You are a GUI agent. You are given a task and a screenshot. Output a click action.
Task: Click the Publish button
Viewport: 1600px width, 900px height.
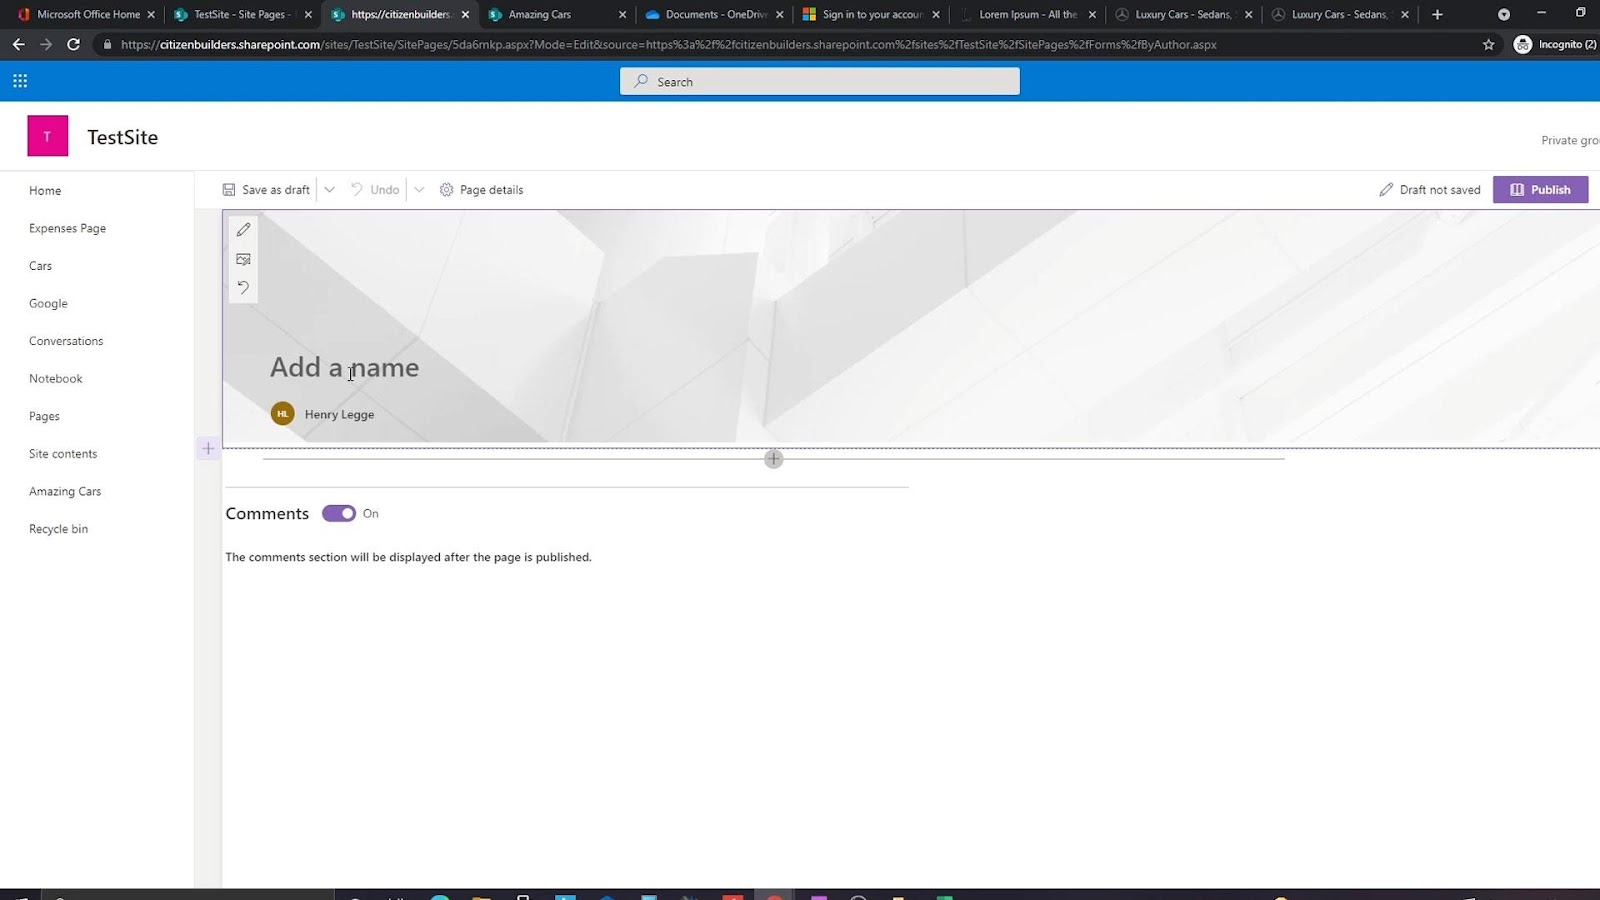coord(1540,190)
